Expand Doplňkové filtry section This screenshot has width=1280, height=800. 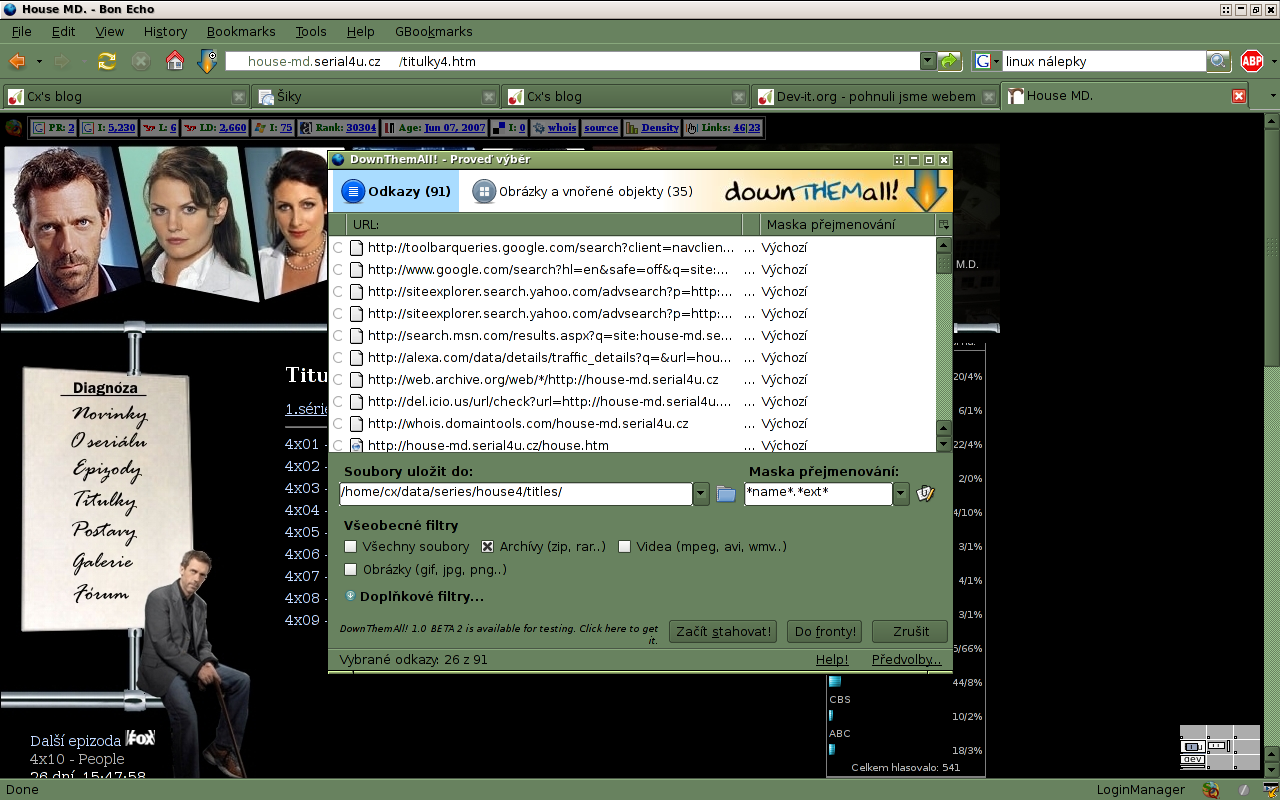pos(414,597)
